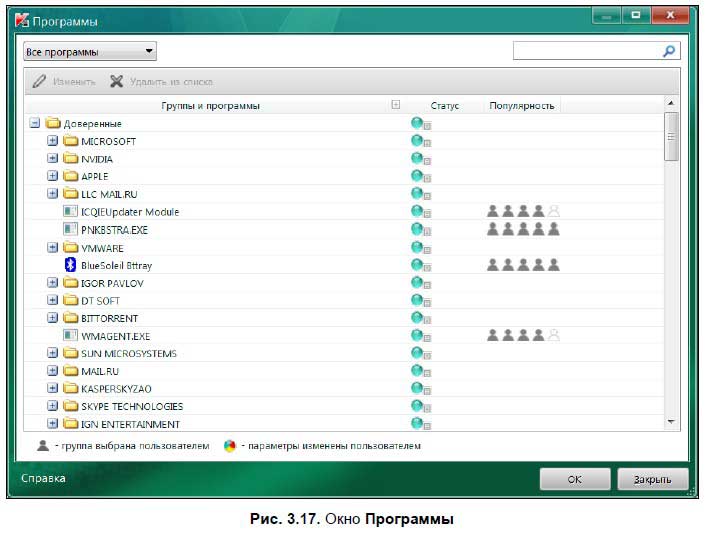Click the 'Популярность' column header
Viewport: 705px width, 533px height.
point(522,106)
